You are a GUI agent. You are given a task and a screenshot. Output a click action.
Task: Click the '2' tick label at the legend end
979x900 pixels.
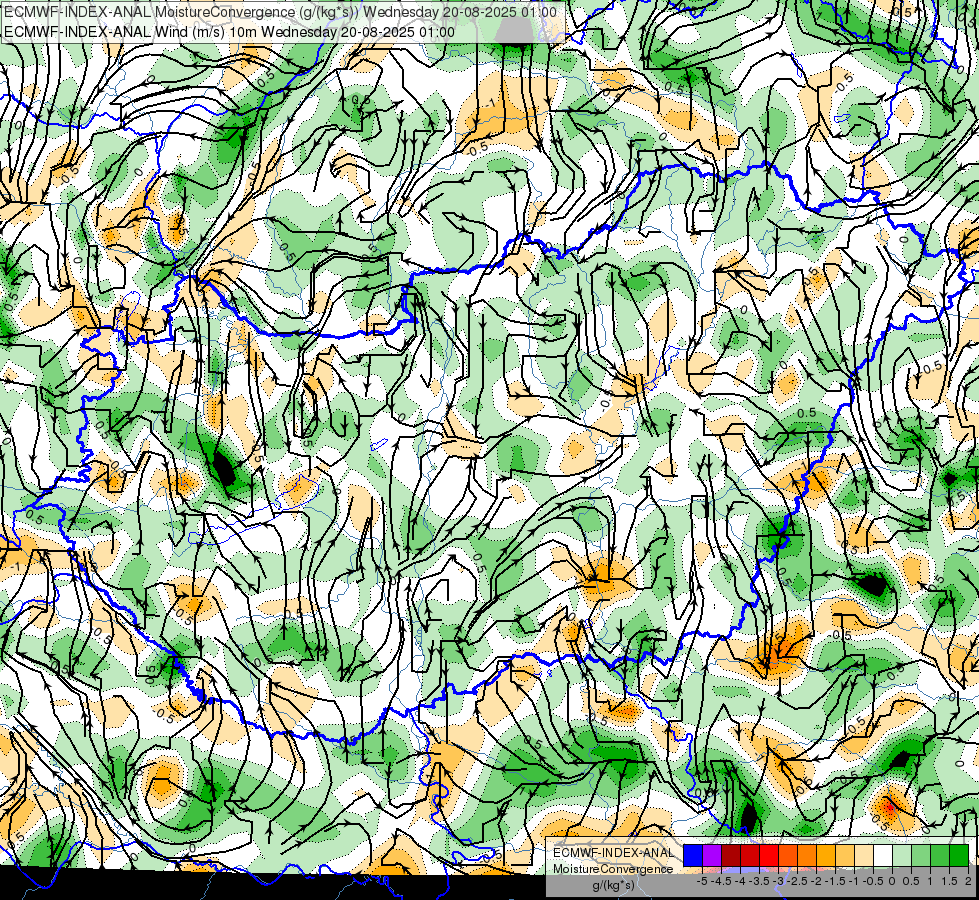coord(968,881)
